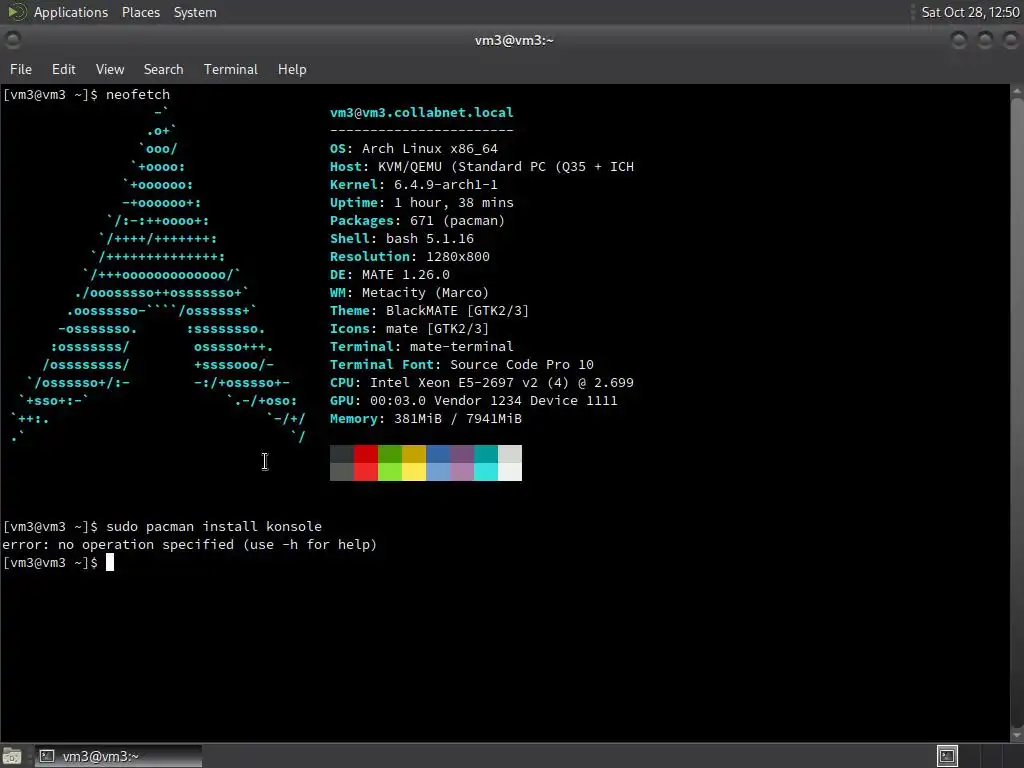This screenshot has height=768, width=1024.
Task: Click the Terminal Font: Source Code Pro line
Action: [x=462, y=364]
